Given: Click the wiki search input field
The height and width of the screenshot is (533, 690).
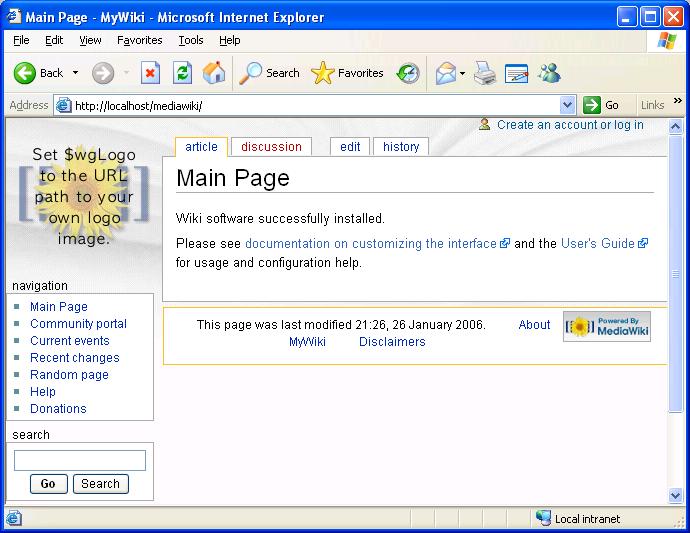Looking at the screenshot, I should point(80,460).
